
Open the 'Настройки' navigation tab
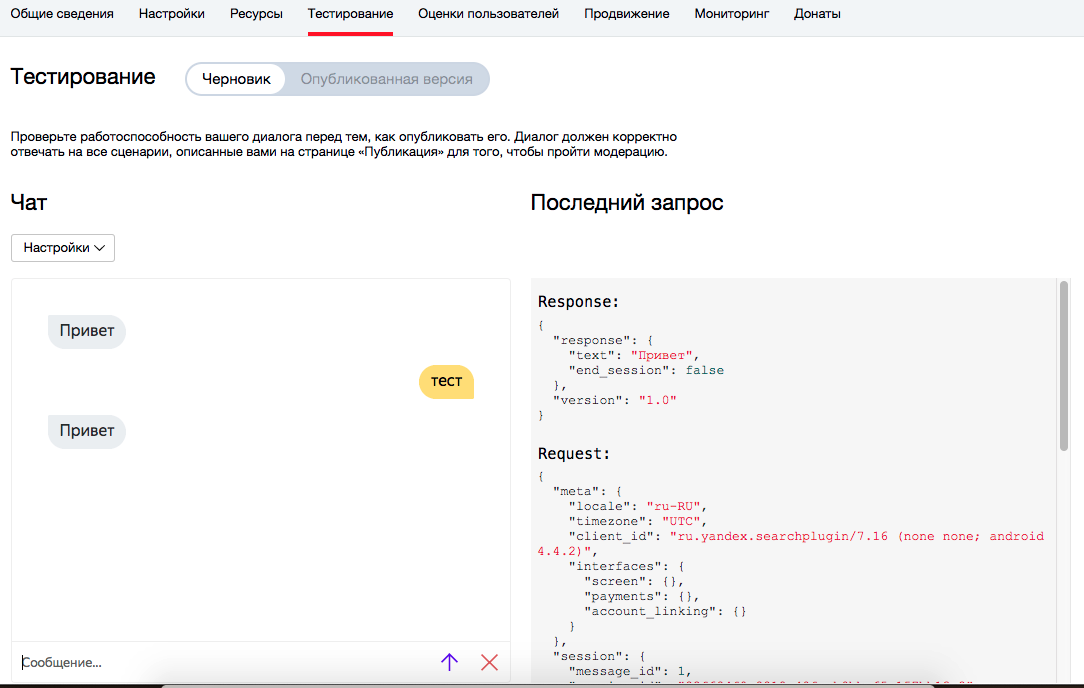[x=171, y=14]
